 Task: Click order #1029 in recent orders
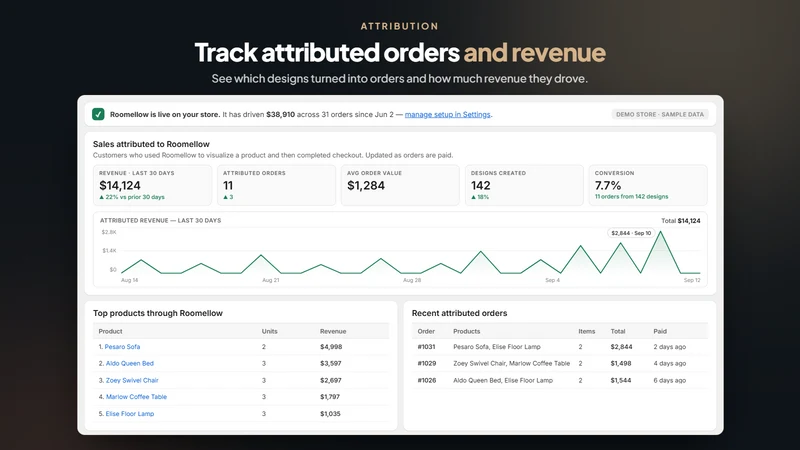click(x=427, y=363)
